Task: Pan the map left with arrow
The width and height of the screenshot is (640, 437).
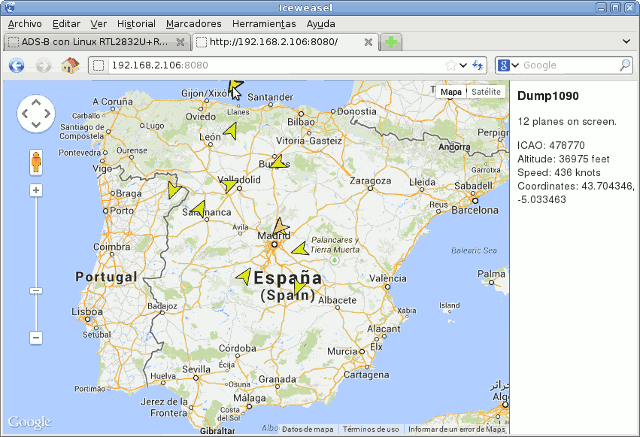Action: click(25, 113)
